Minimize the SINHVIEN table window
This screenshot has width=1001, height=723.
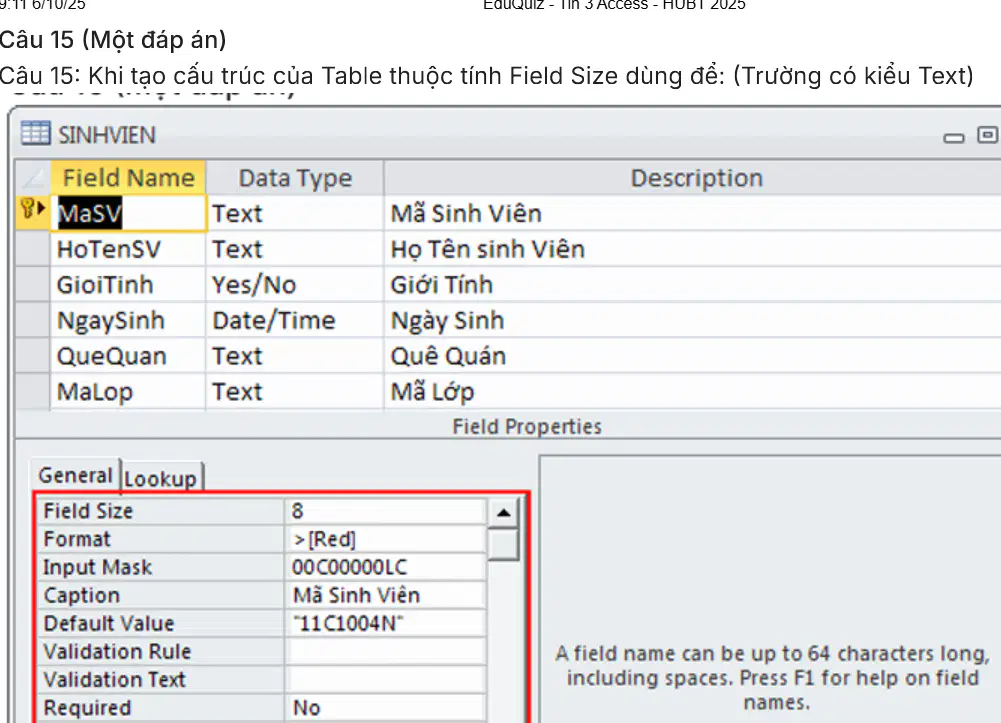954,137
